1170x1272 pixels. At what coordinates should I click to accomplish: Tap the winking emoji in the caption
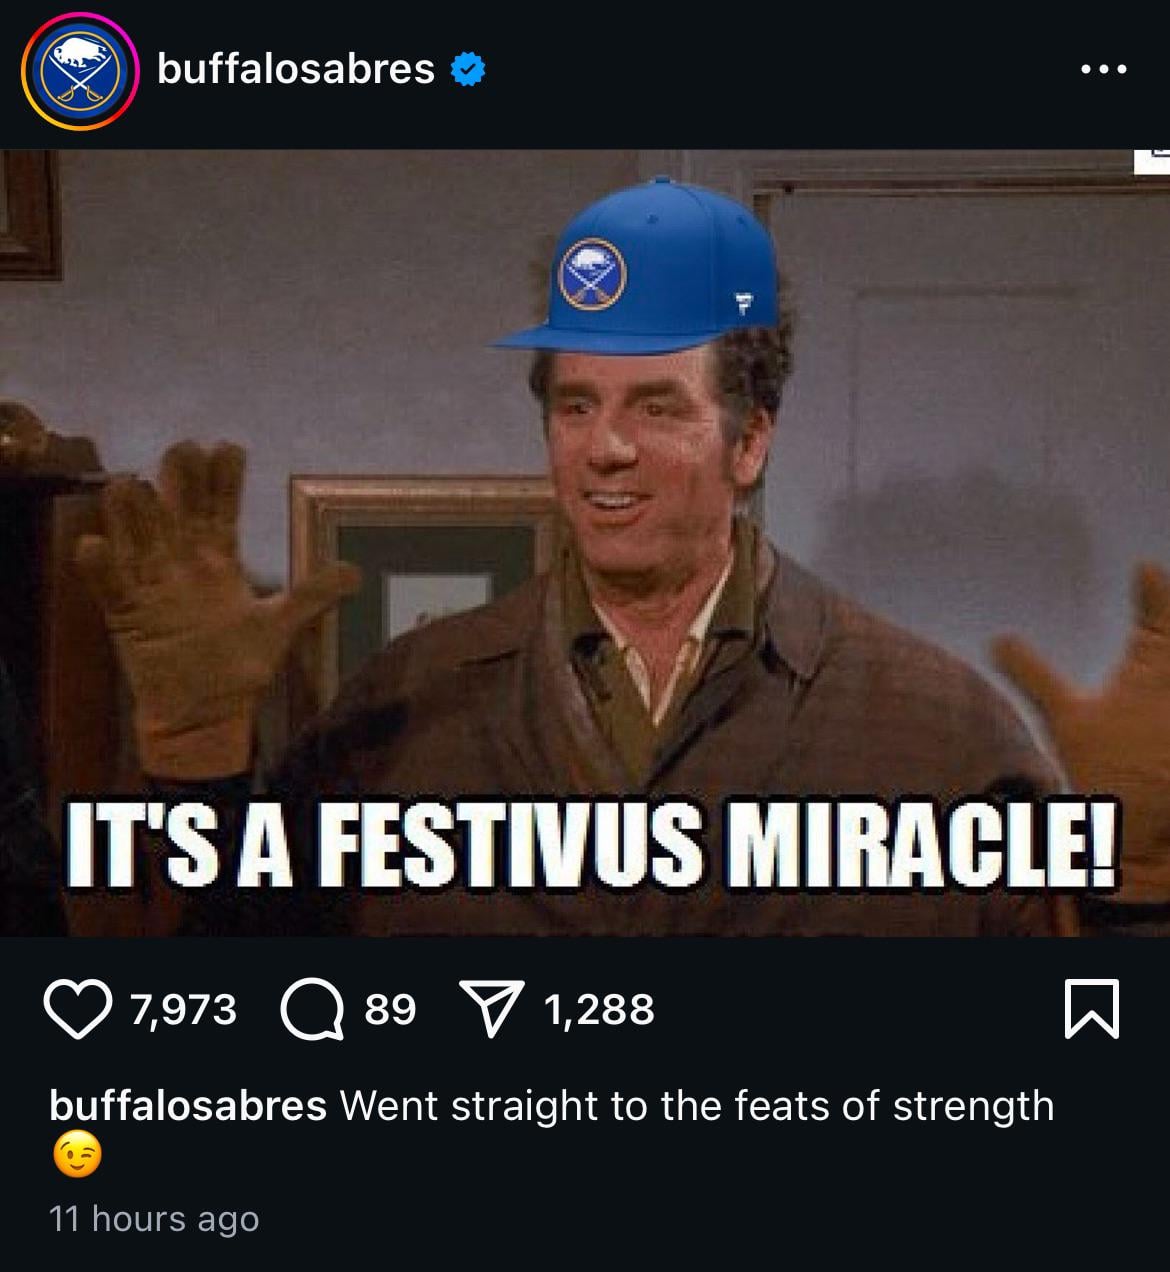(76, 1157)
